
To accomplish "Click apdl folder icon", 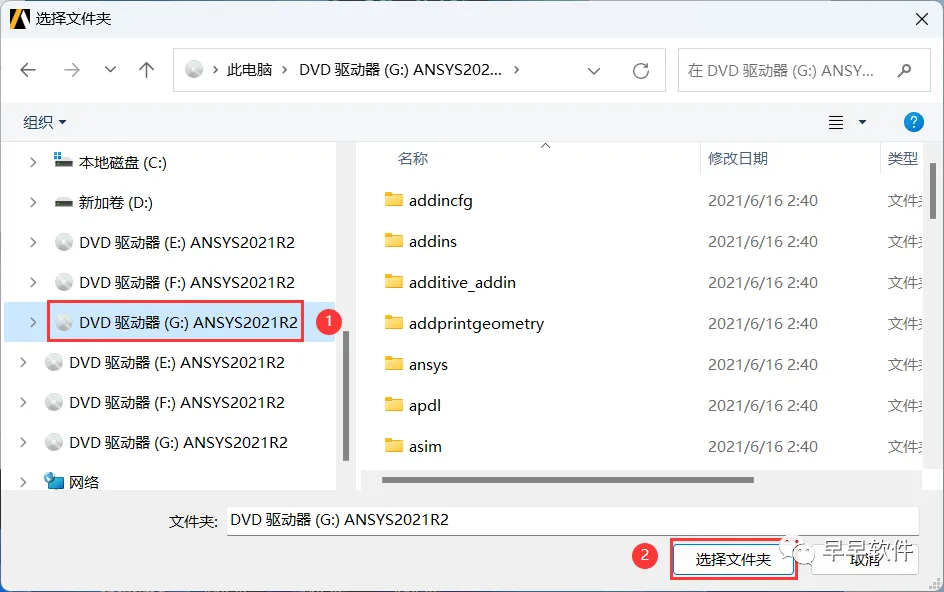I will (394, 404).
